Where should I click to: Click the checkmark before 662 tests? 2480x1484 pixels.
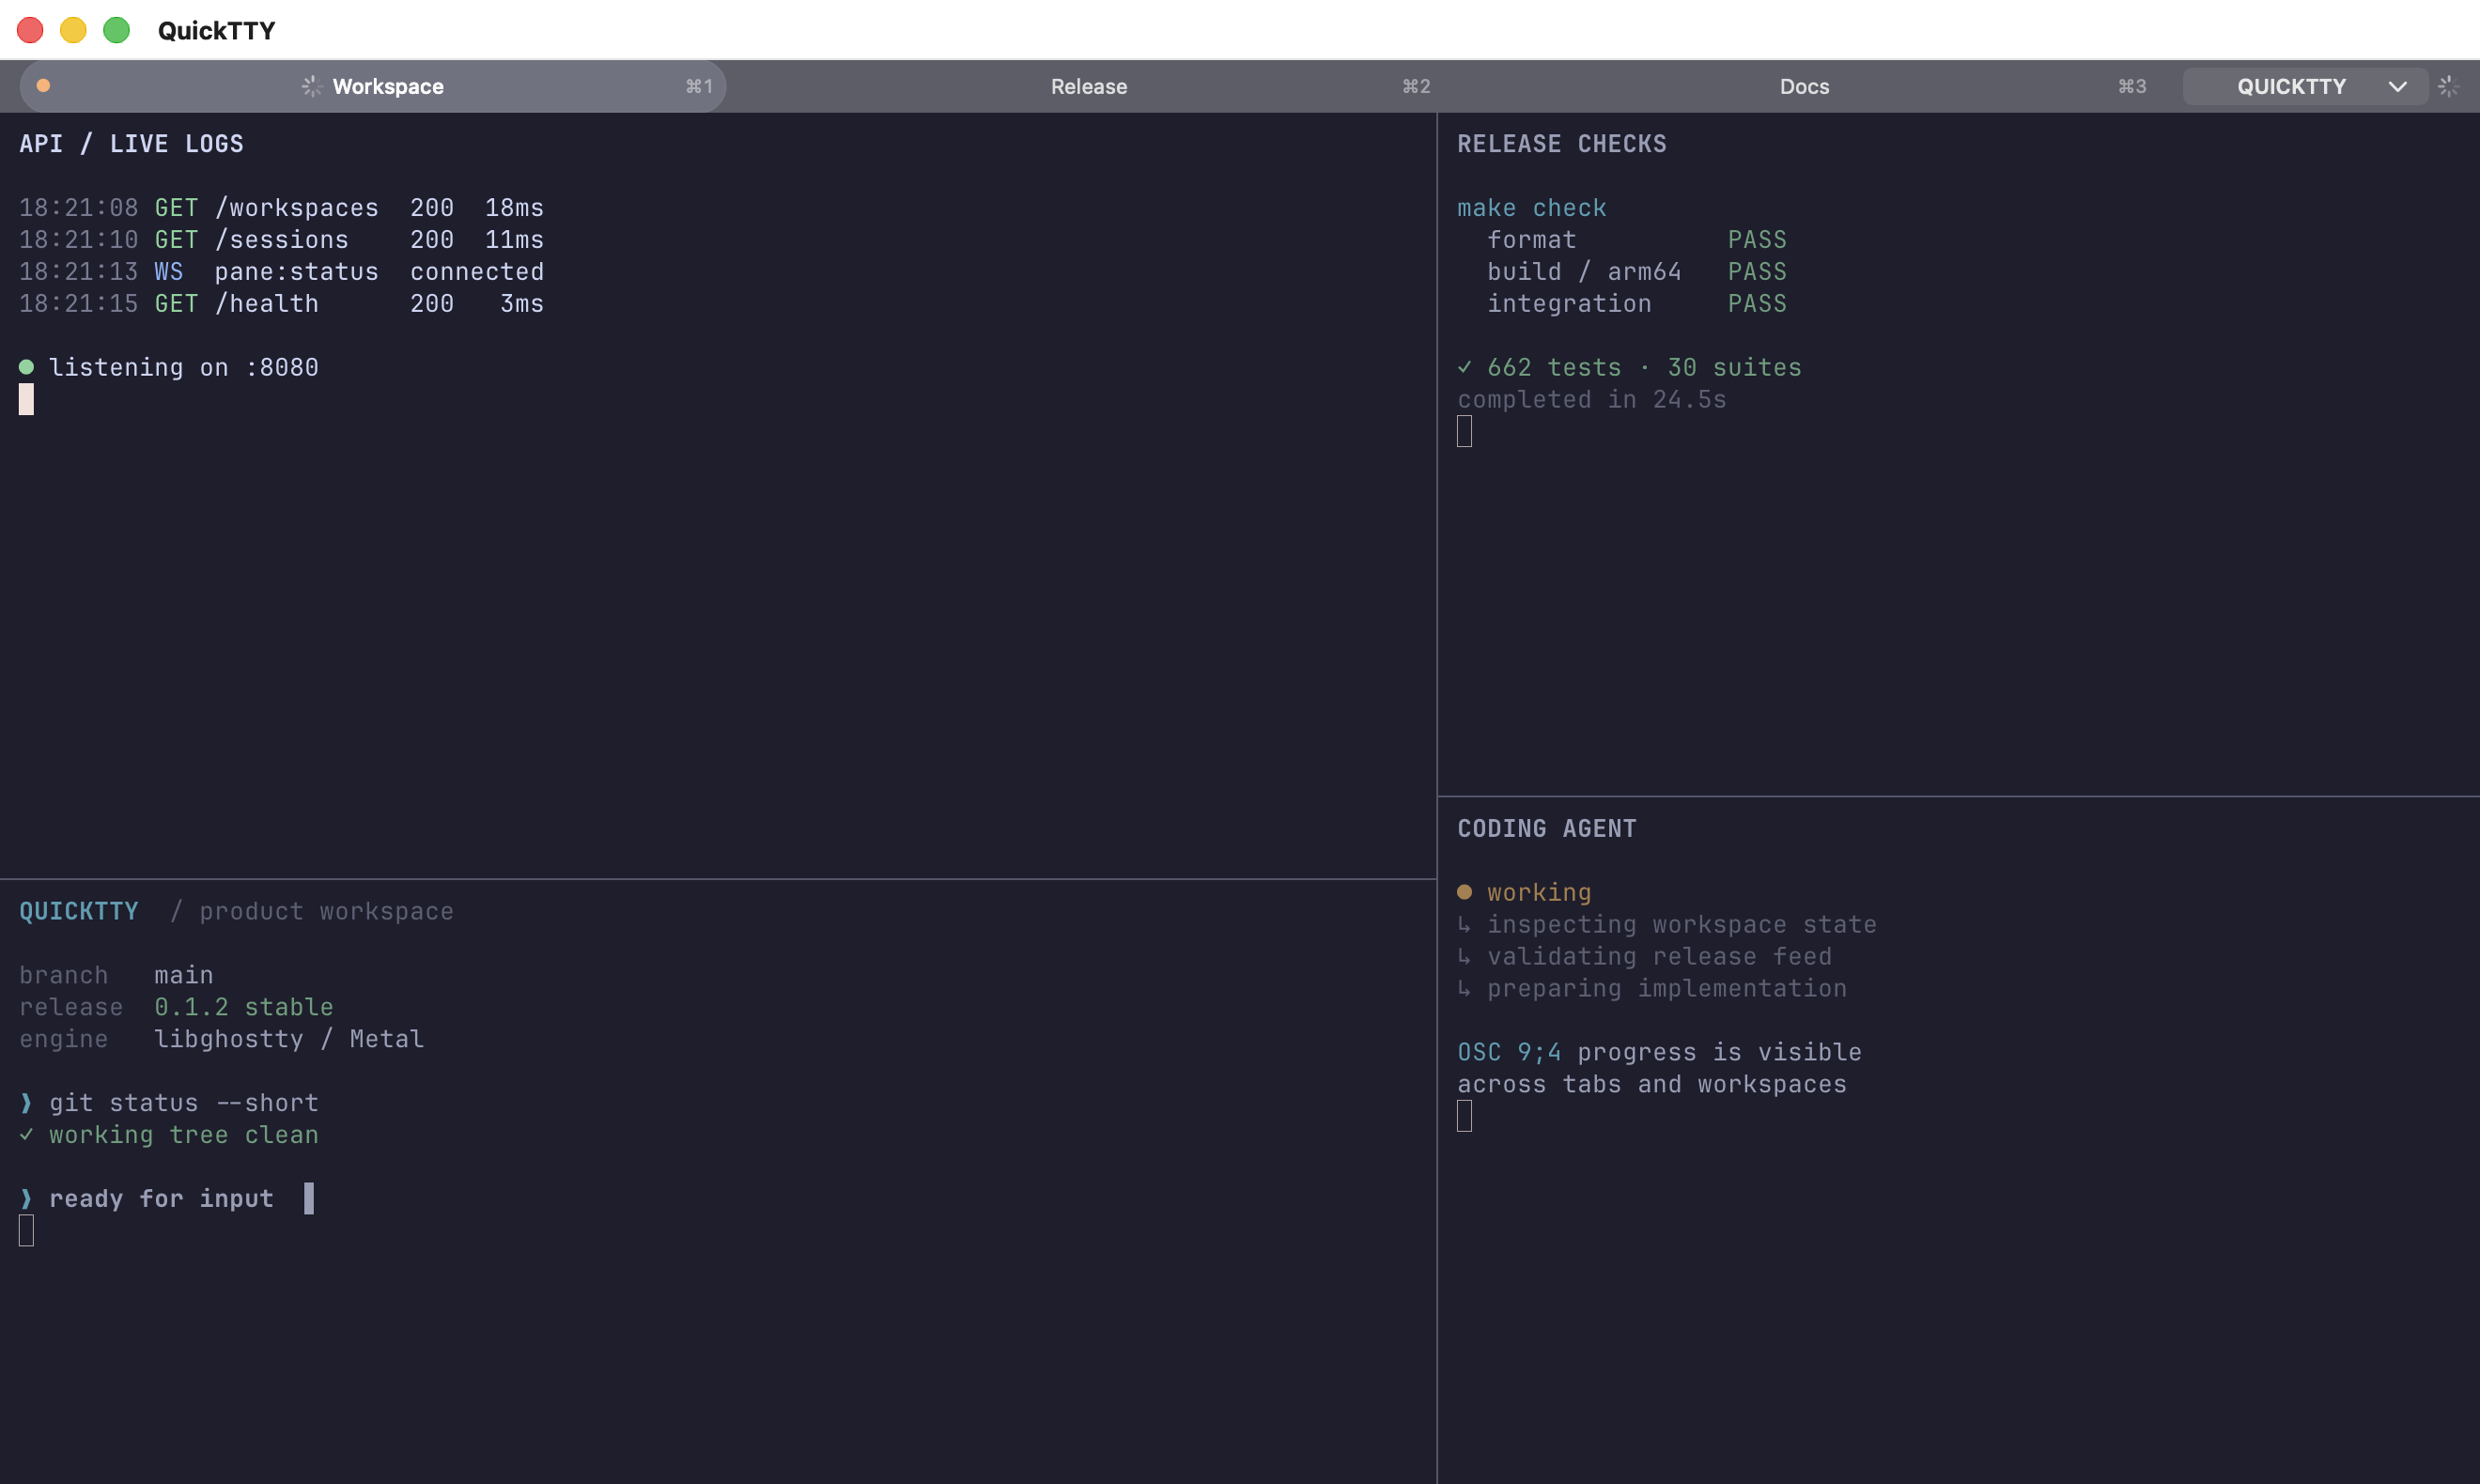(x=1464, y=367)
